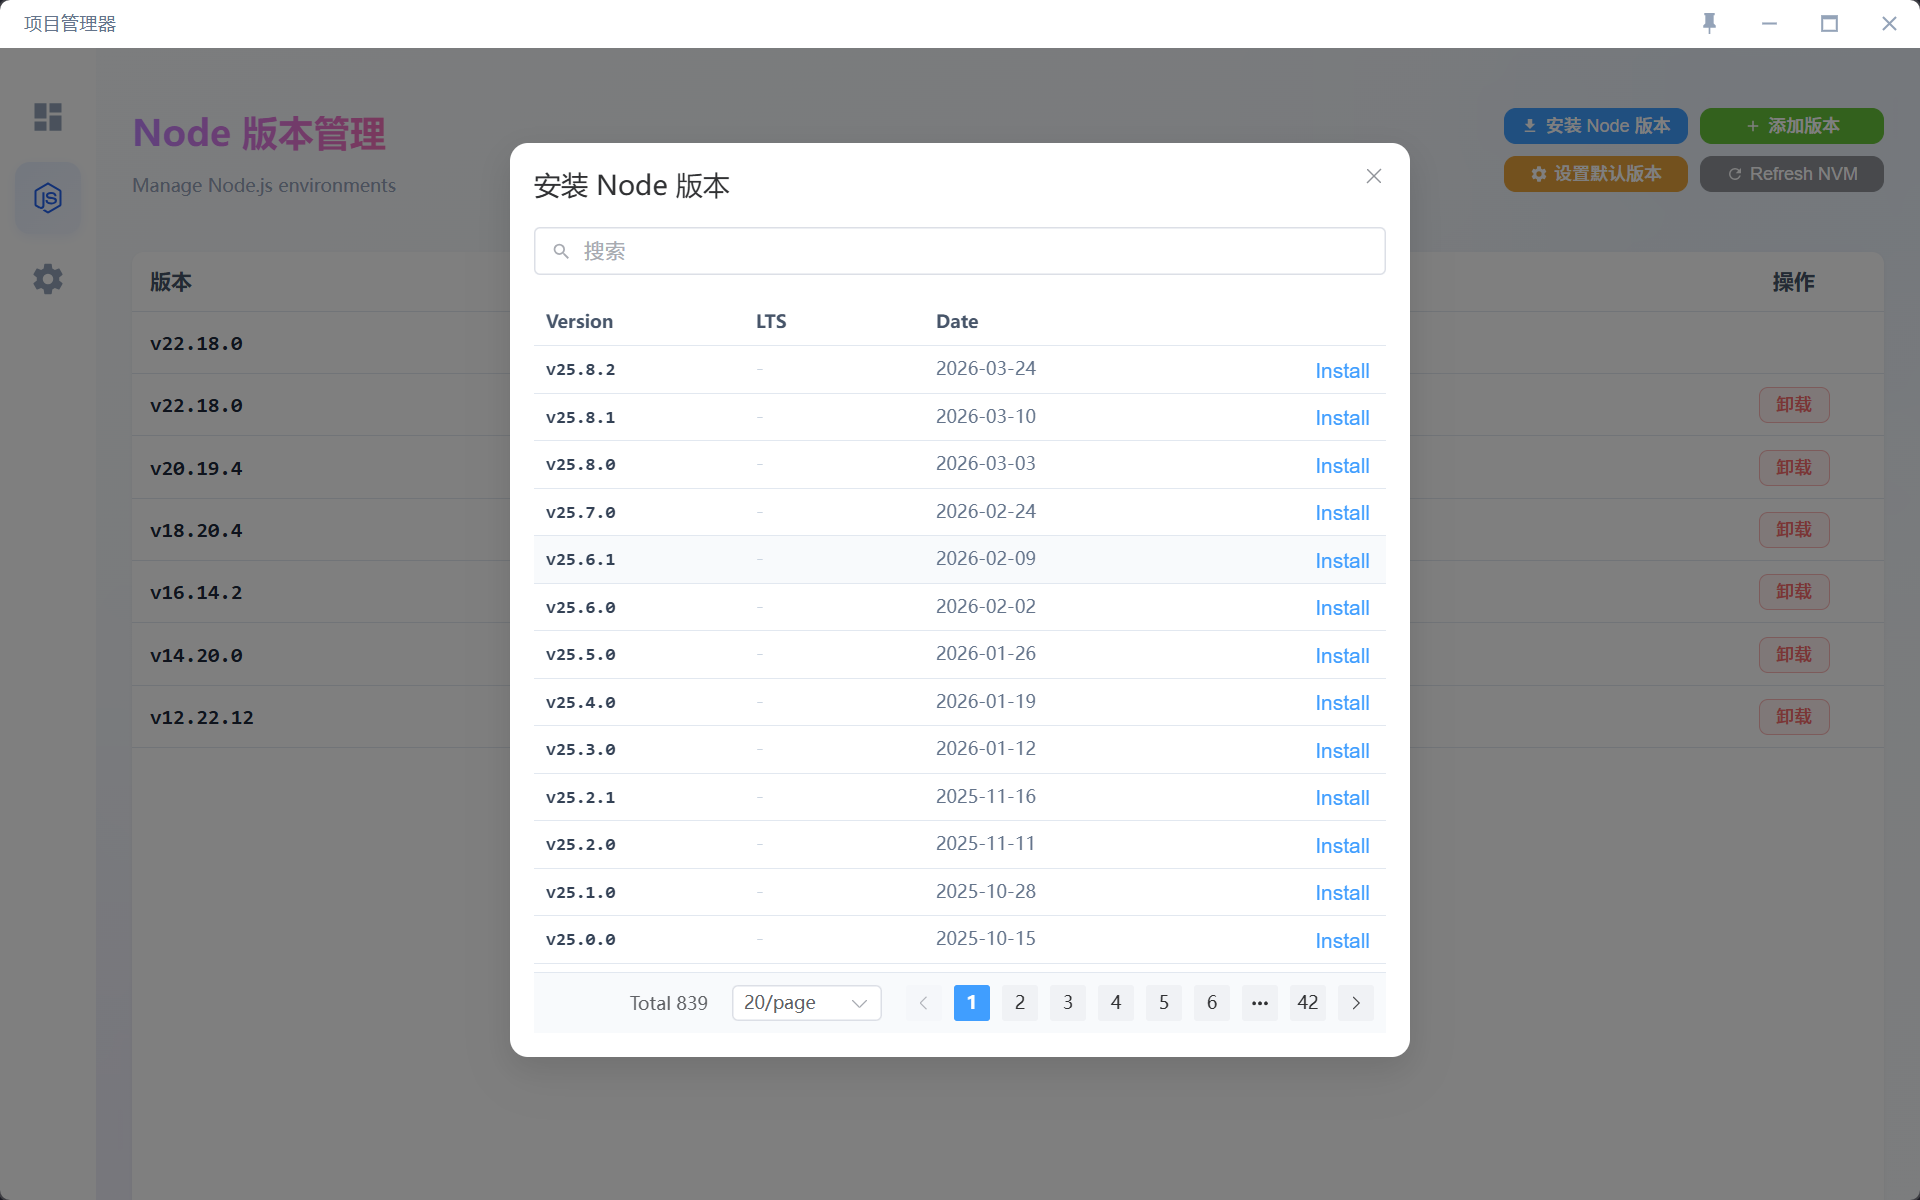1920x1200 pixels.
Task: Install Node v25.8.2
Action: coord(1342,371)
